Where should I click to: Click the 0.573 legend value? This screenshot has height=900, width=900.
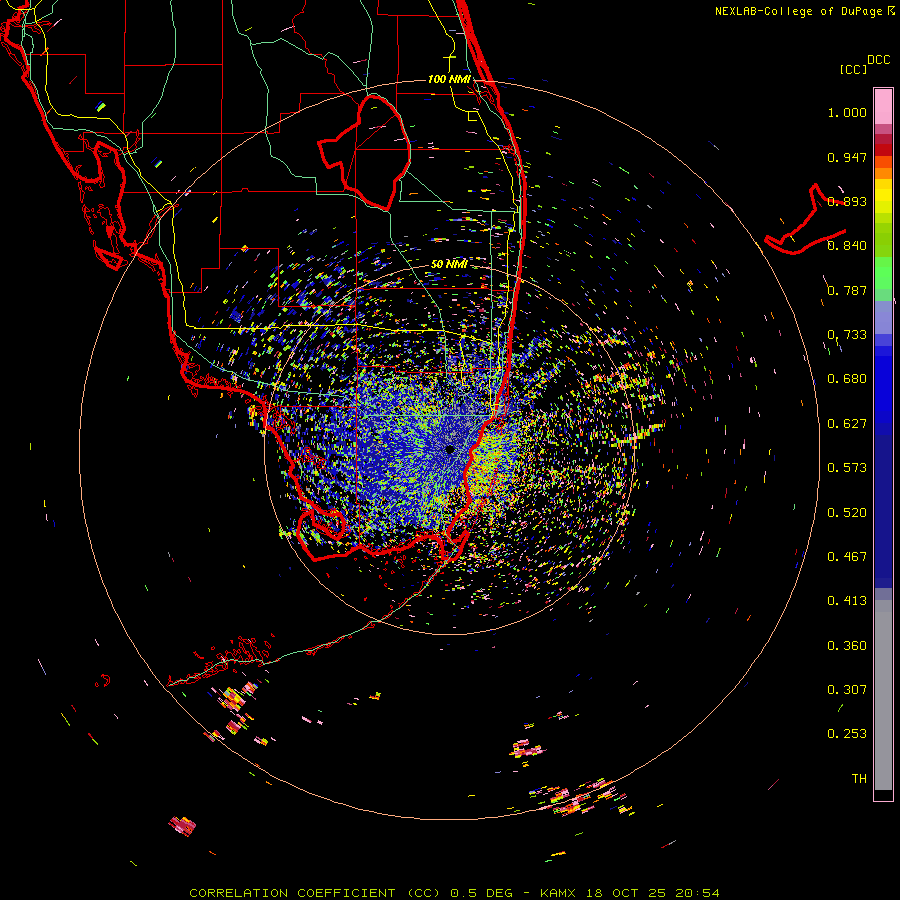click(847, 468)
